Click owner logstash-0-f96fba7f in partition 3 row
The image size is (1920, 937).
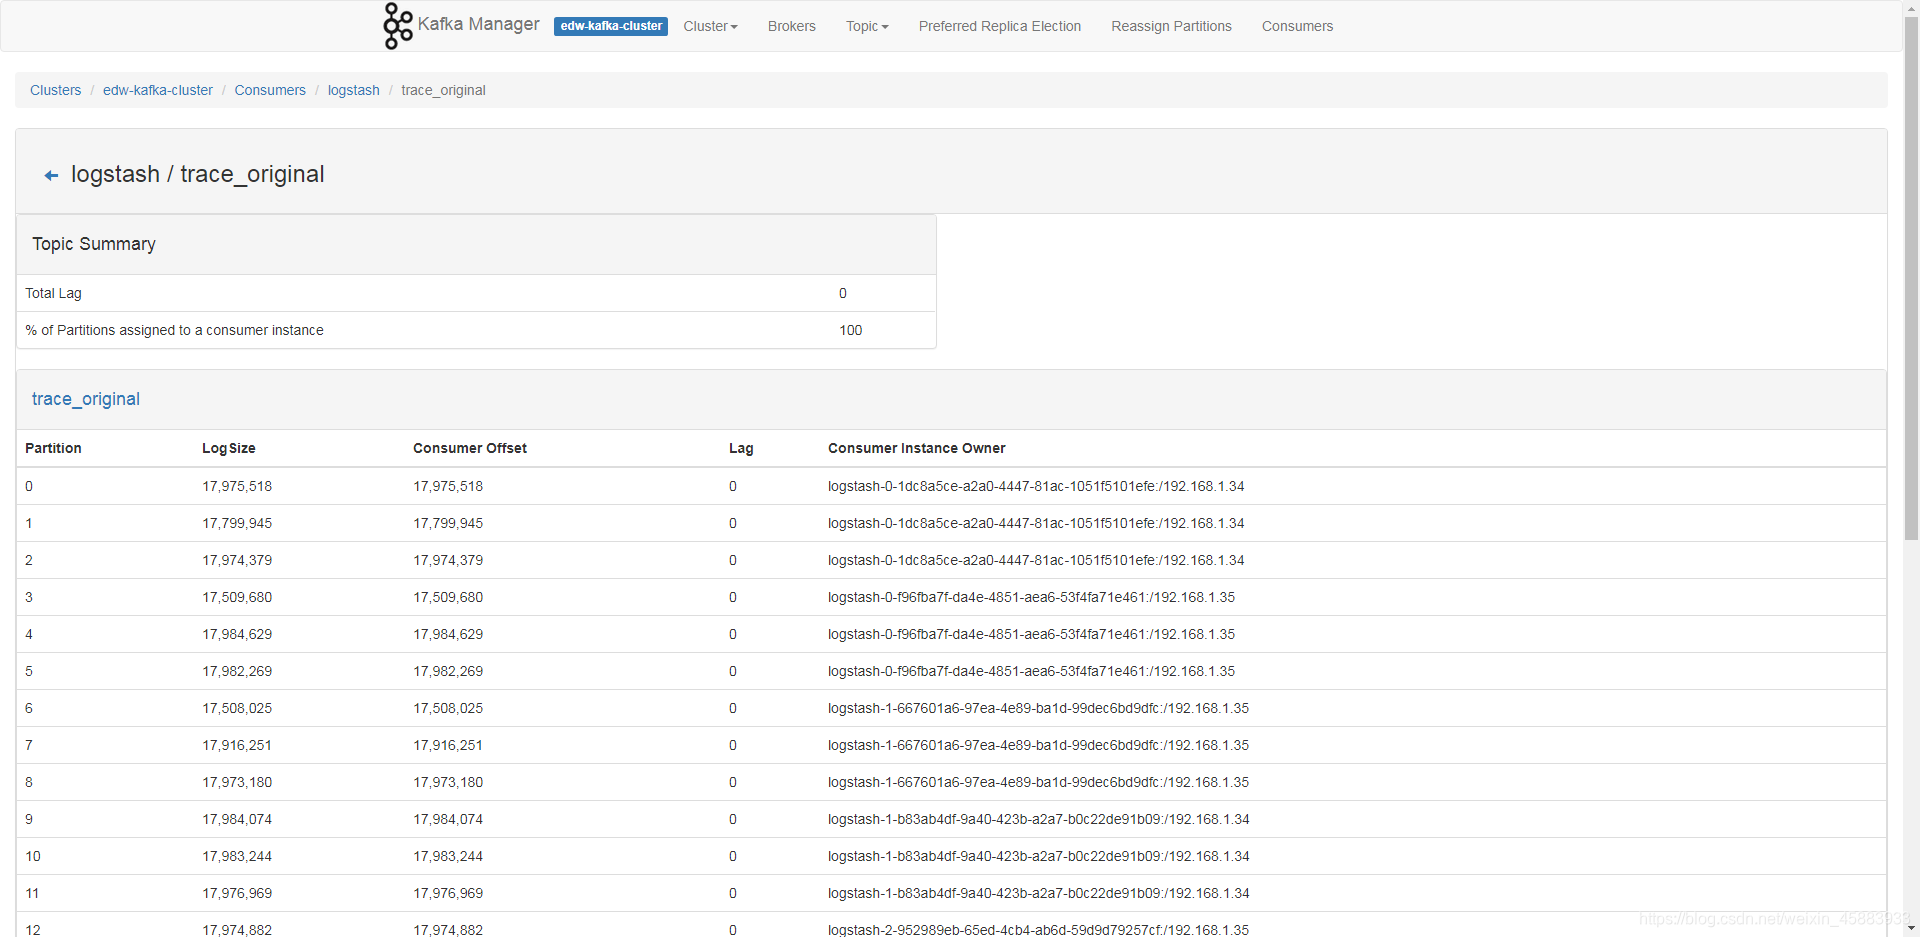click(1031, 597)
